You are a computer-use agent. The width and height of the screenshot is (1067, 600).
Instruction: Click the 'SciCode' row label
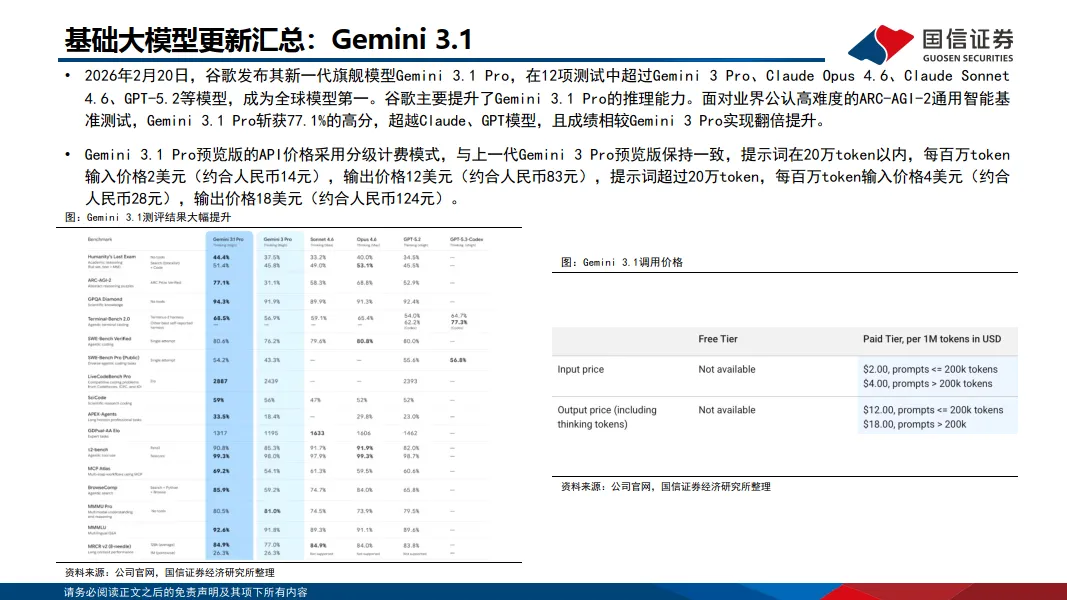tap(97, 397)
